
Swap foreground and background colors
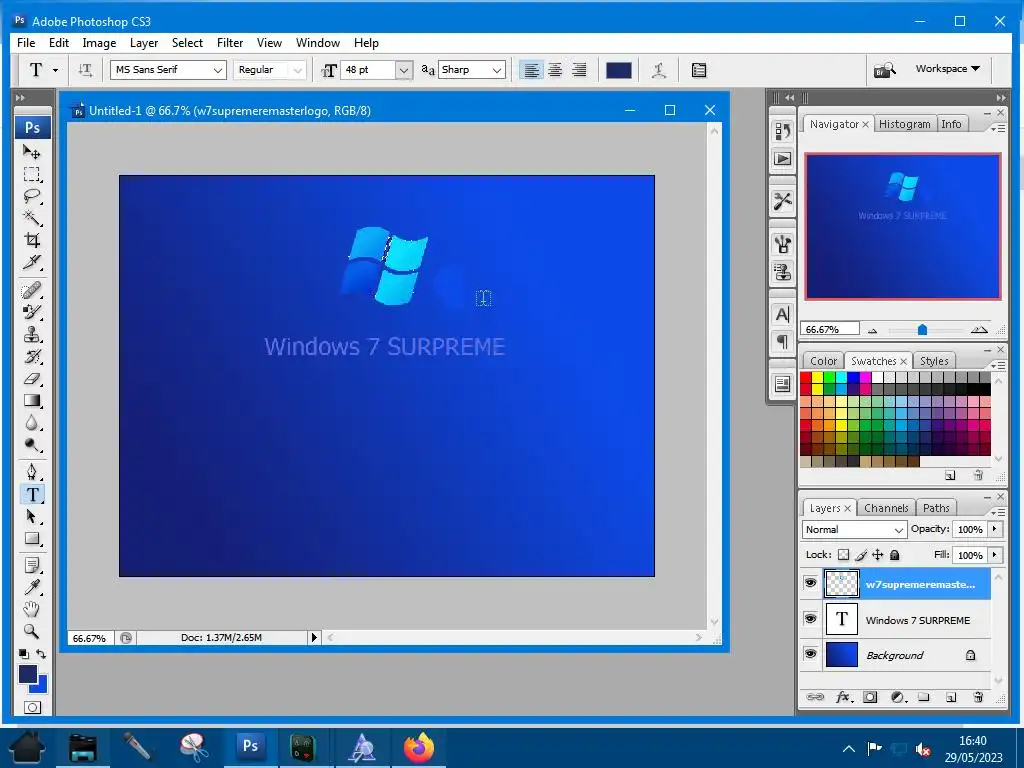point(41,654)
